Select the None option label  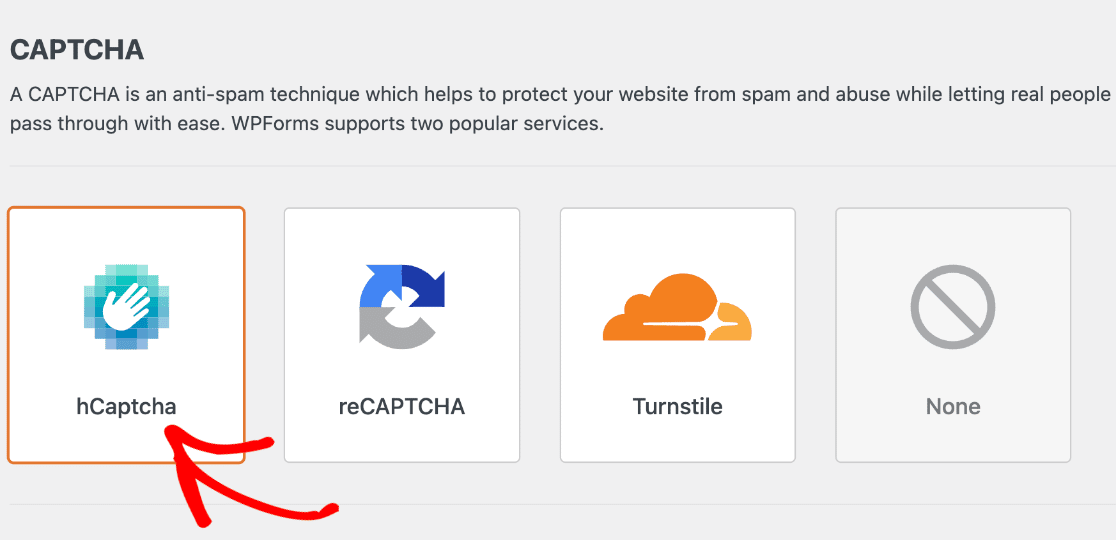pos(953,407)
